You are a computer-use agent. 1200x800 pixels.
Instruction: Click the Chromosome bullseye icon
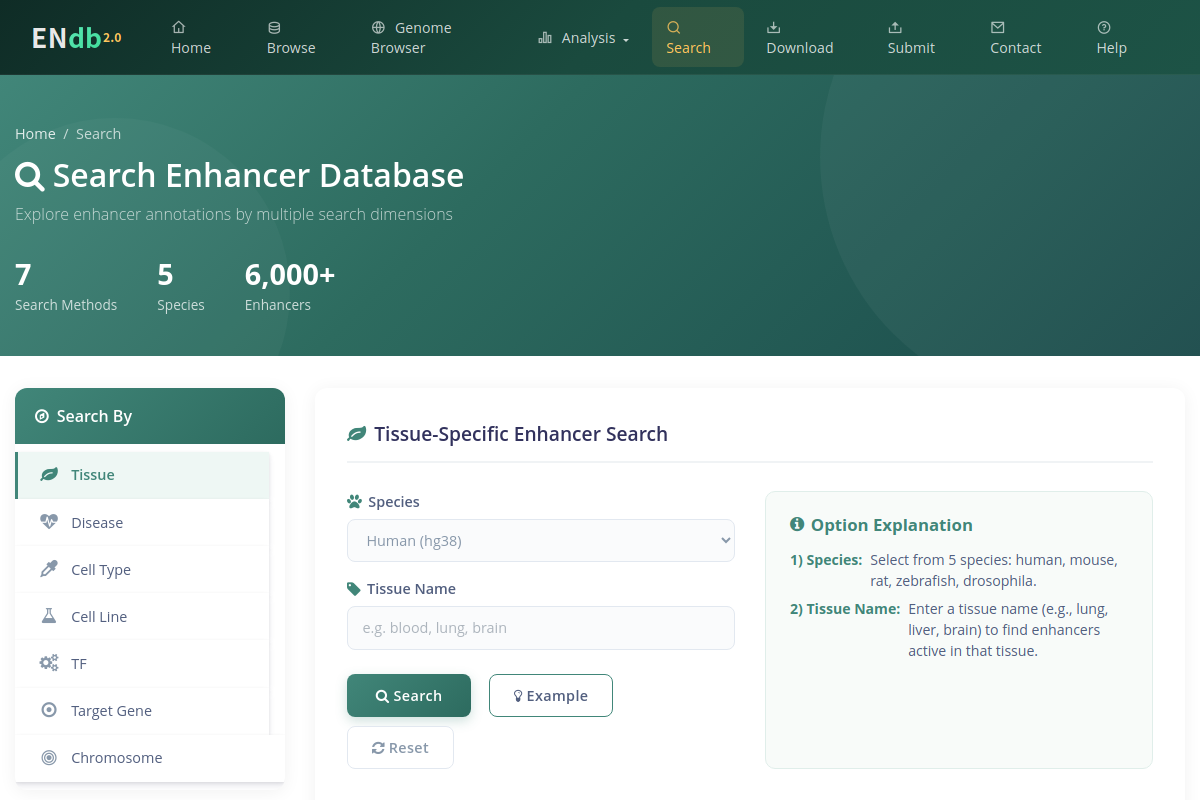[48, 757]
